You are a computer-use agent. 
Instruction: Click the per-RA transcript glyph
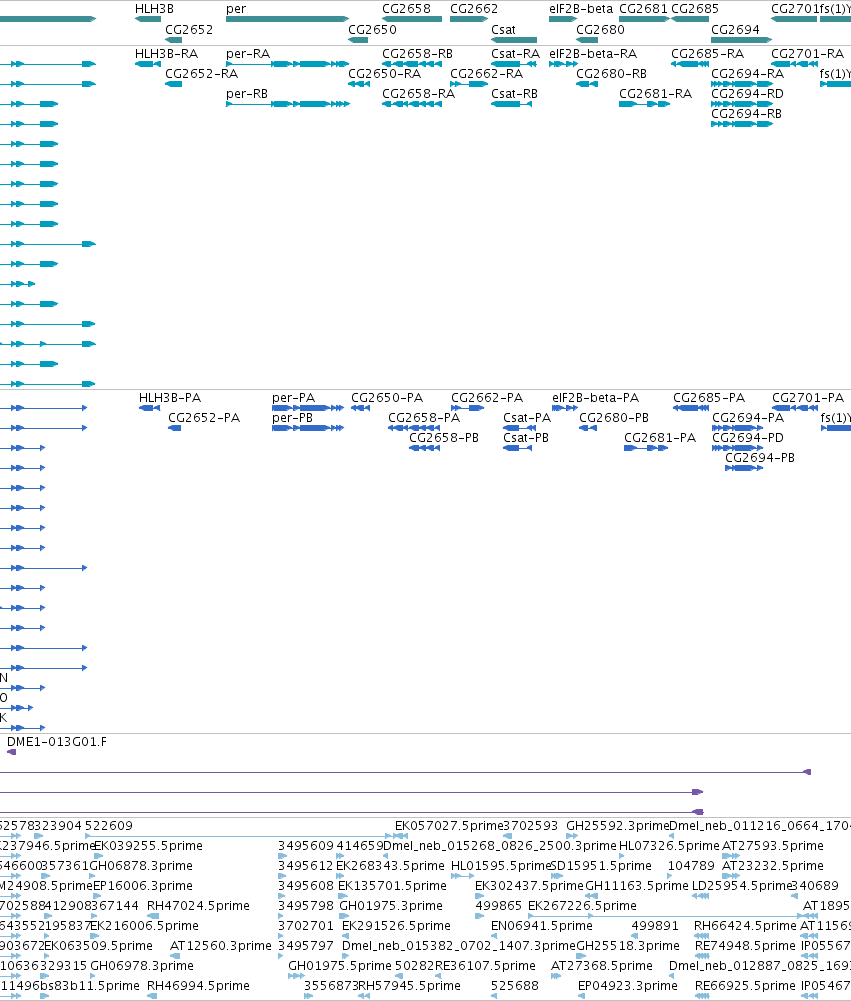coord(287,64)
